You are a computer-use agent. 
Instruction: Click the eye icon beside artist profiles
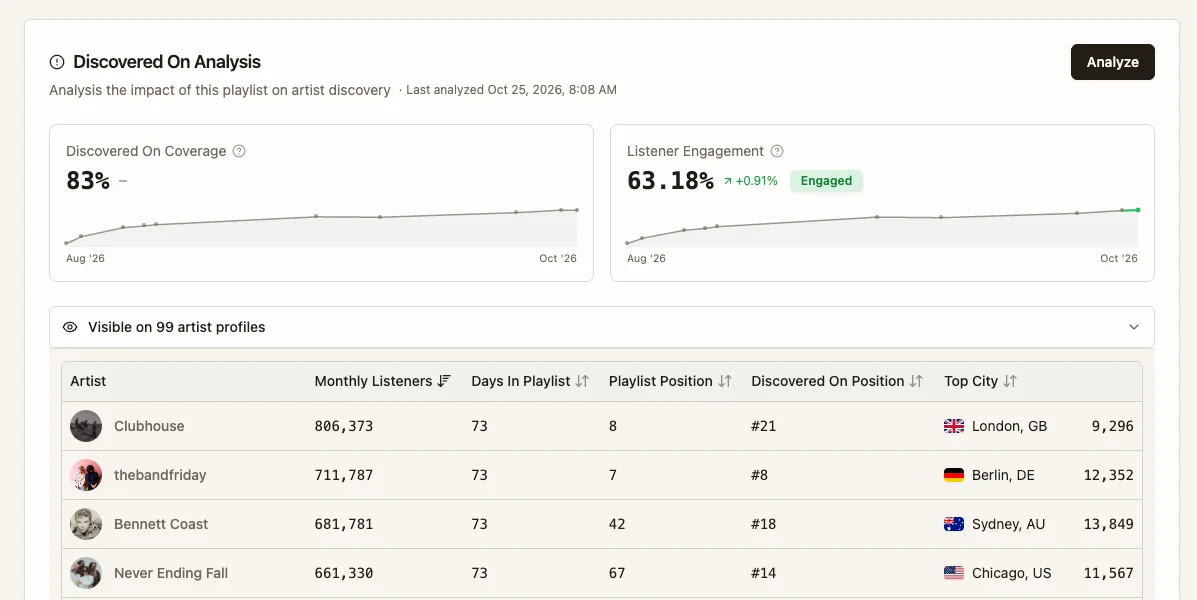(70, 327)
